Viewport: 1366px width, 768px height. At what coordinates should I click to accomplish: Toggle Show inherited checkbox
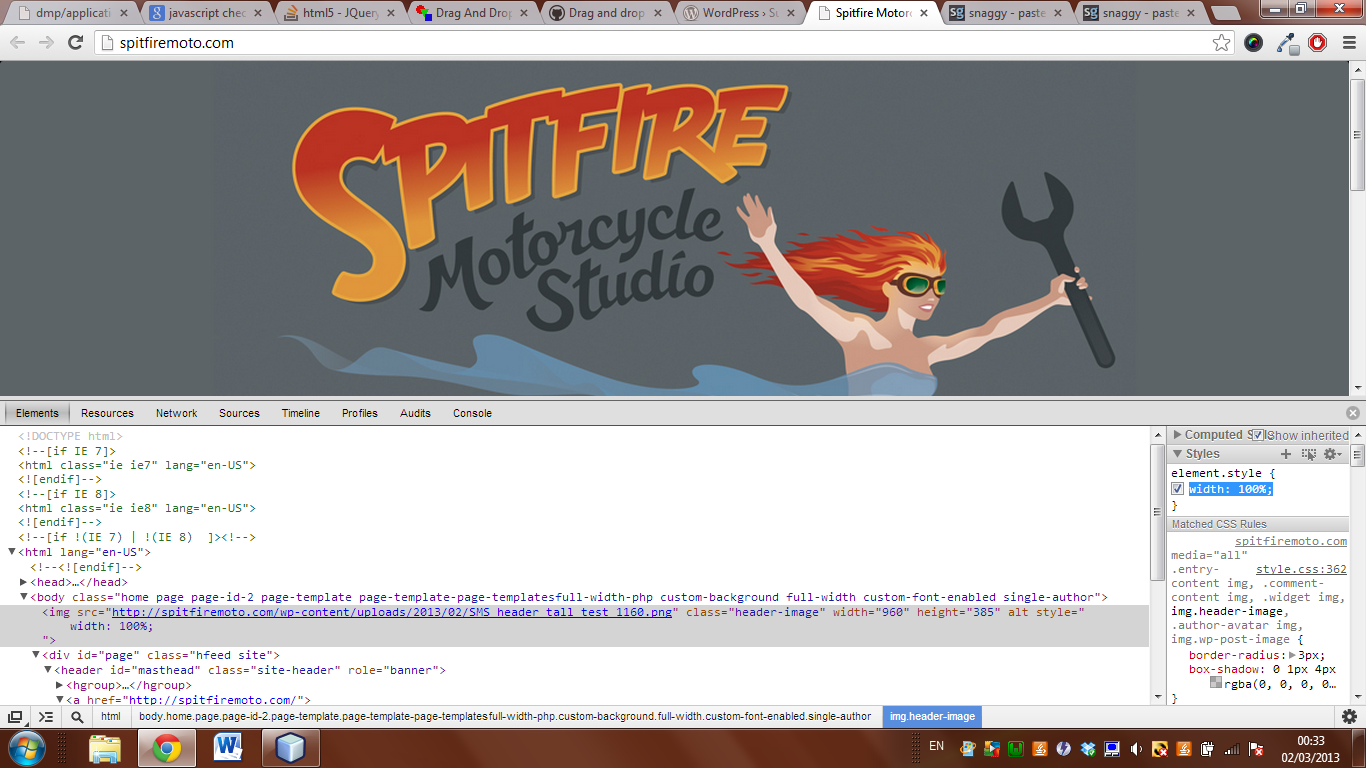[1258, 435]
